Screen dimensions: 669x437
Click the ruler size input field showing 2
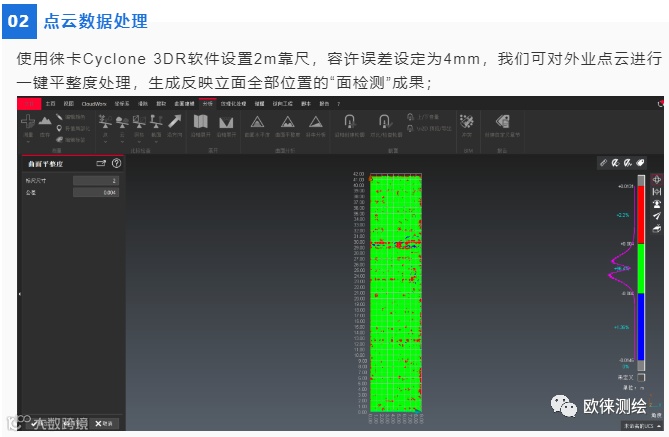click(x=96, y=181)
